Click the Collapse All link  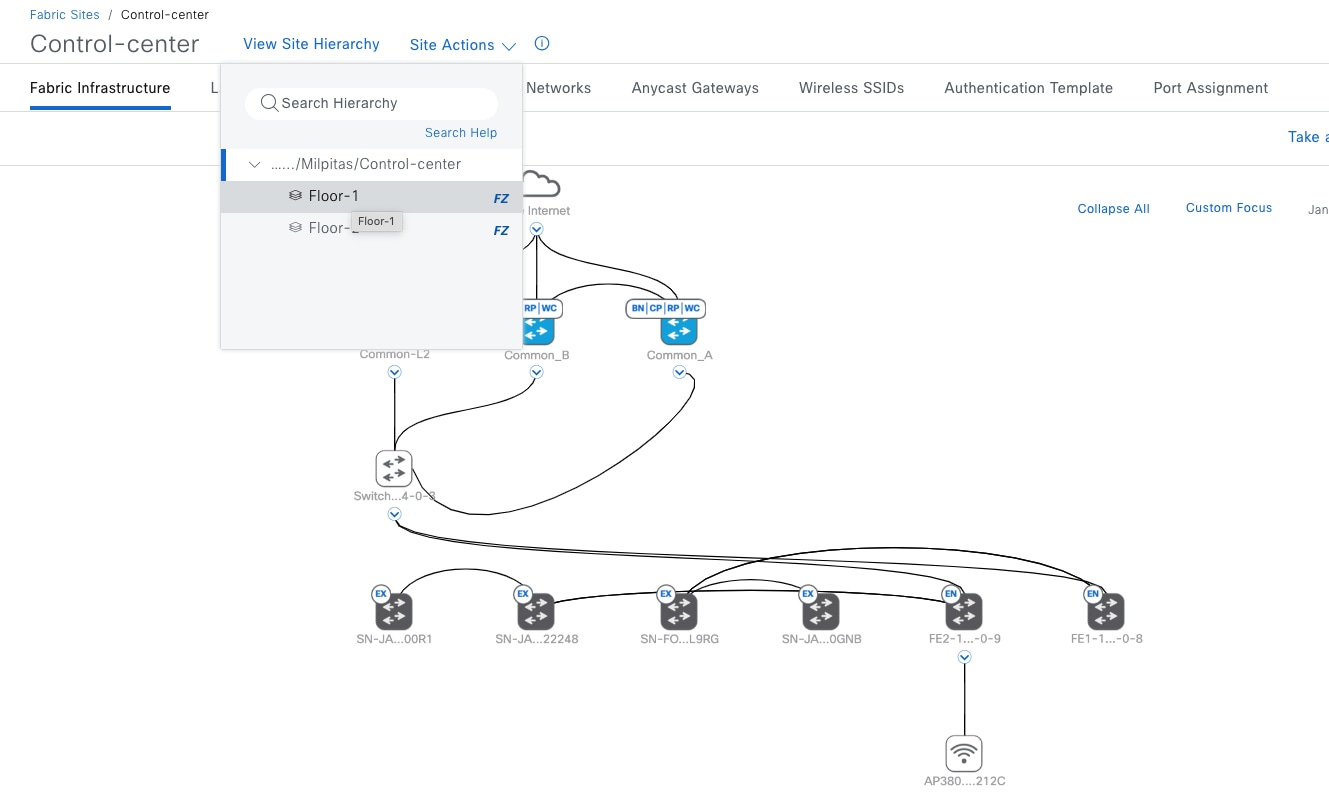[x=1113, y=208]
